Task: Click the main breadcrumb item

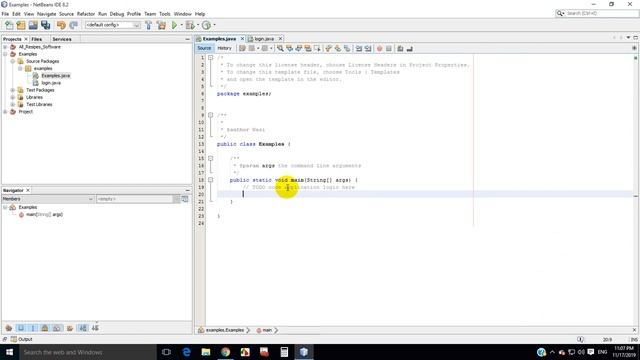Action: pos(266,330)
